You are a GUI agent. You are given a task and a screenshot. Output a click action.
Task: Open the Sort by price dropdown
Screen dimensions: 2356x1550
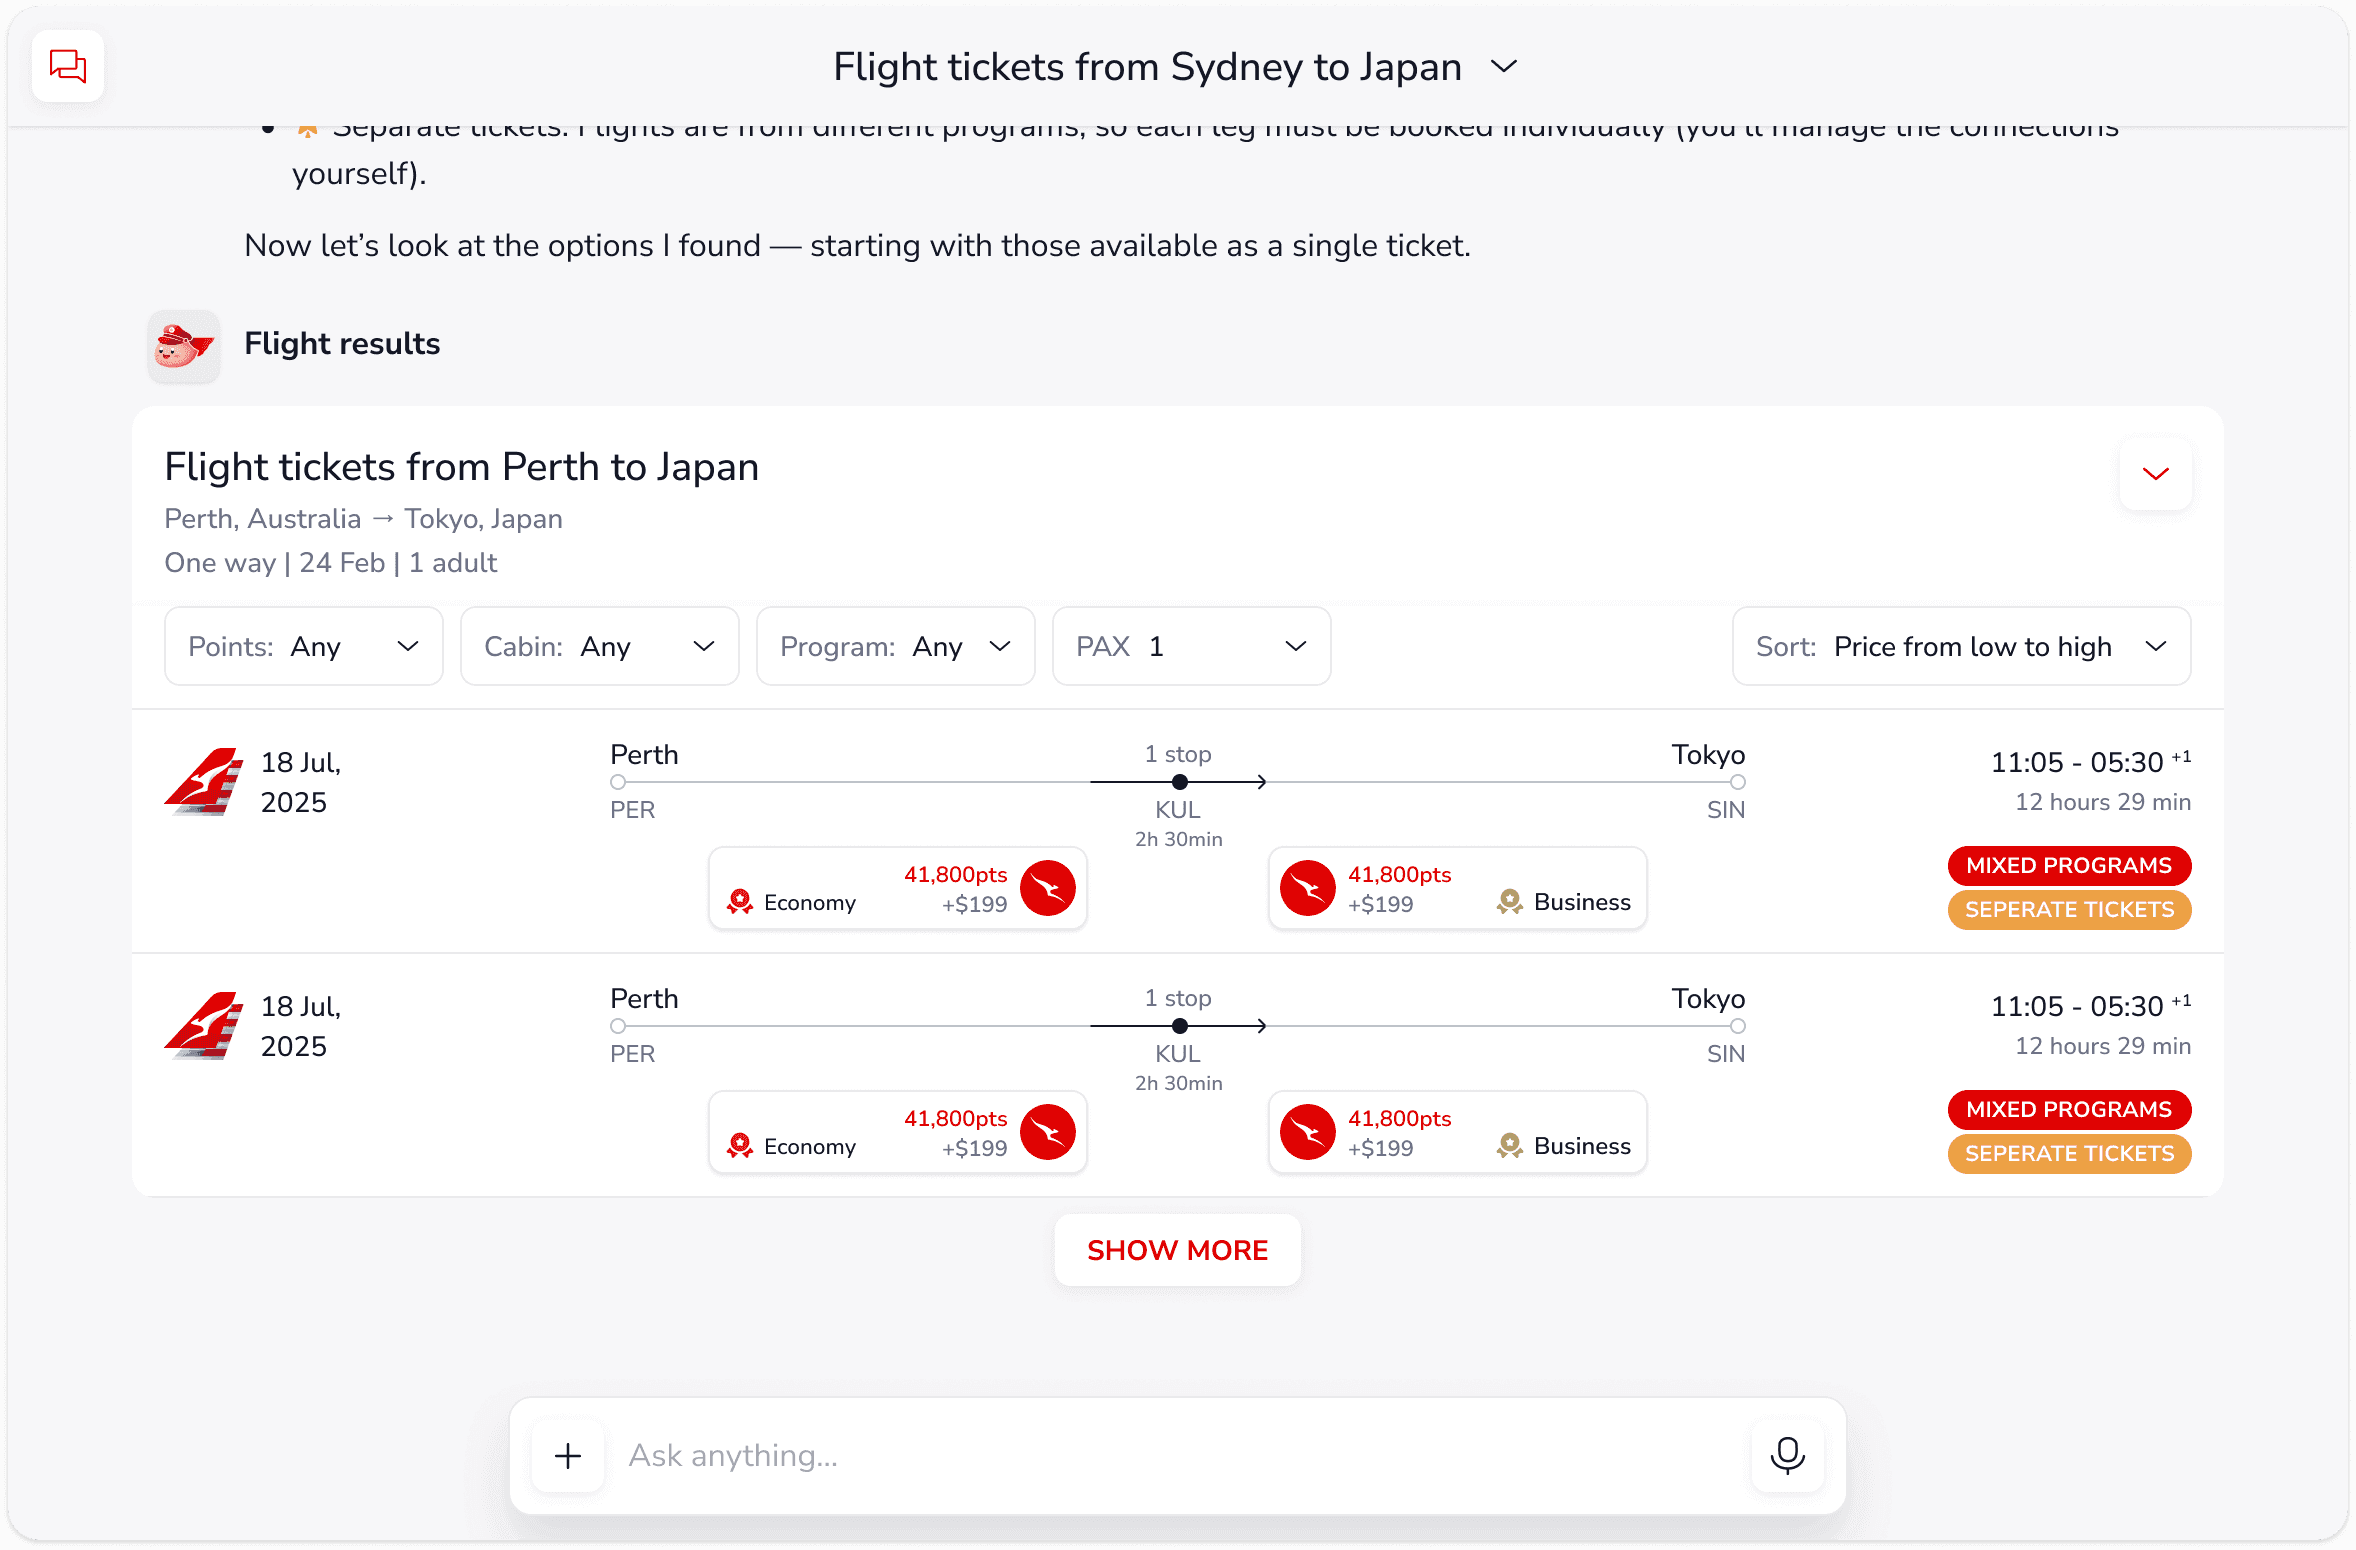click(1961, 646)
